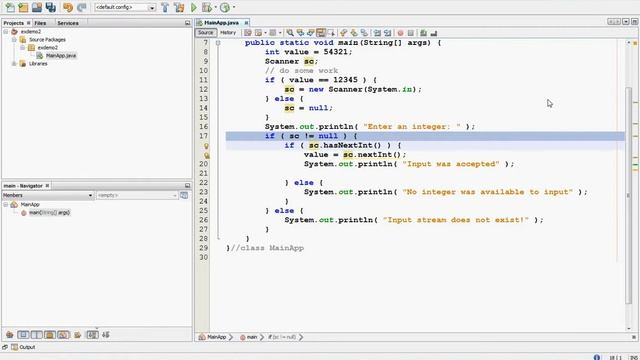This screenshot has width=640, height=360.
Task: Click the Start Macro Recording red icon
Action: coord(400,33)
